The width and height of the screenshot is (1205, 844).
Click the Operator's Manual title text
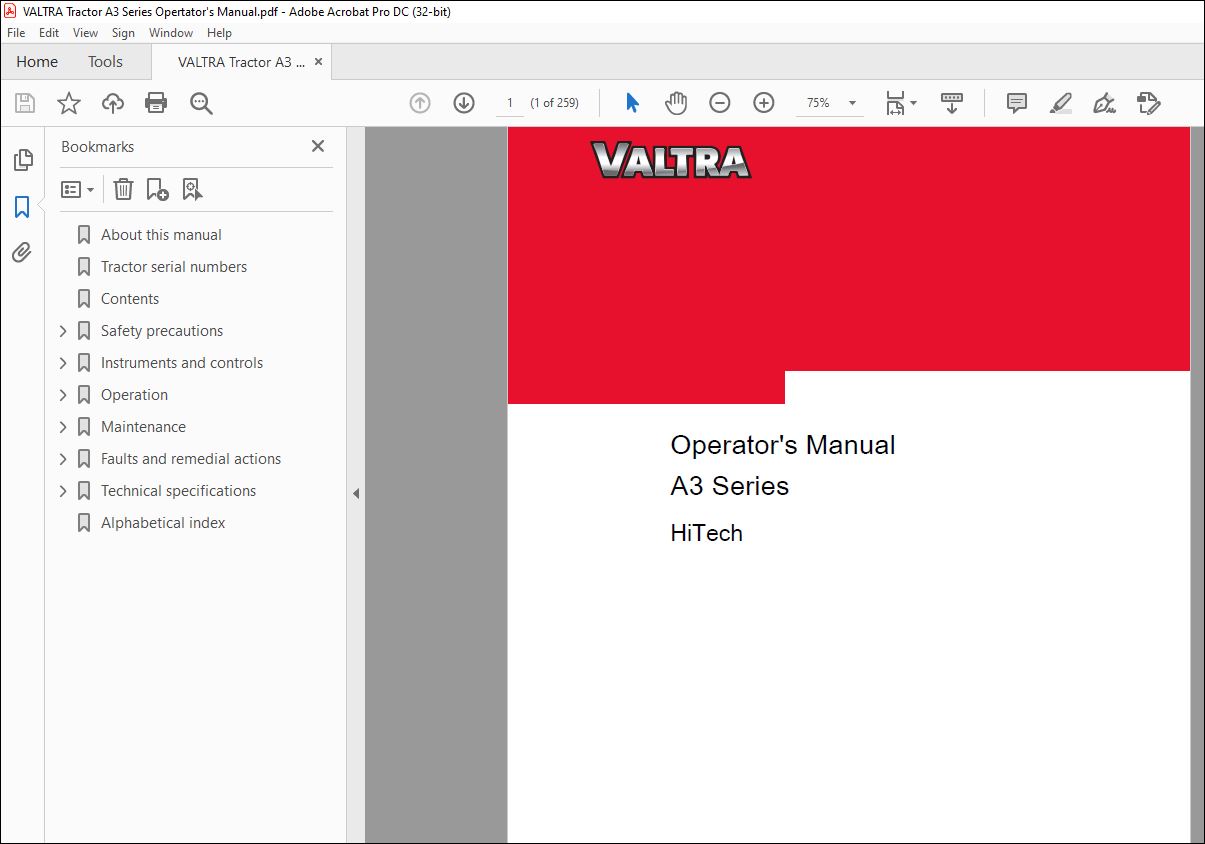pos(783,445)
